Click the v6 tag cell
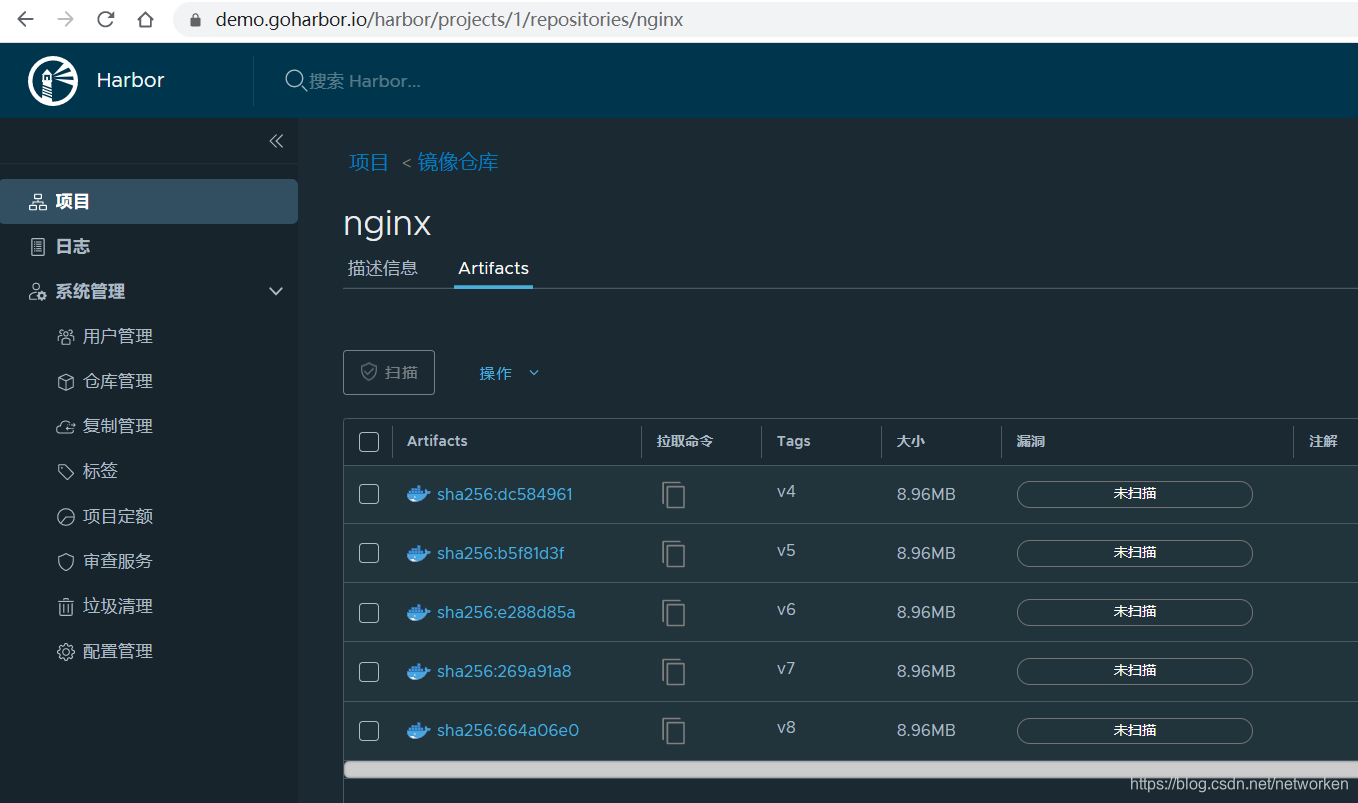The width and height of the screenshot is (1358, 803). [786, 609]
